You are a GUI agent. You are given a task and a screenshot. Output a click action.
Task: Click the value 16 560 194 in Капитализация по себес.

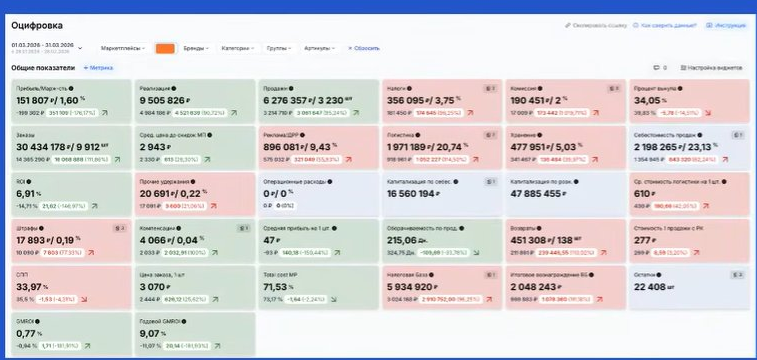click(x=412, y=194)
